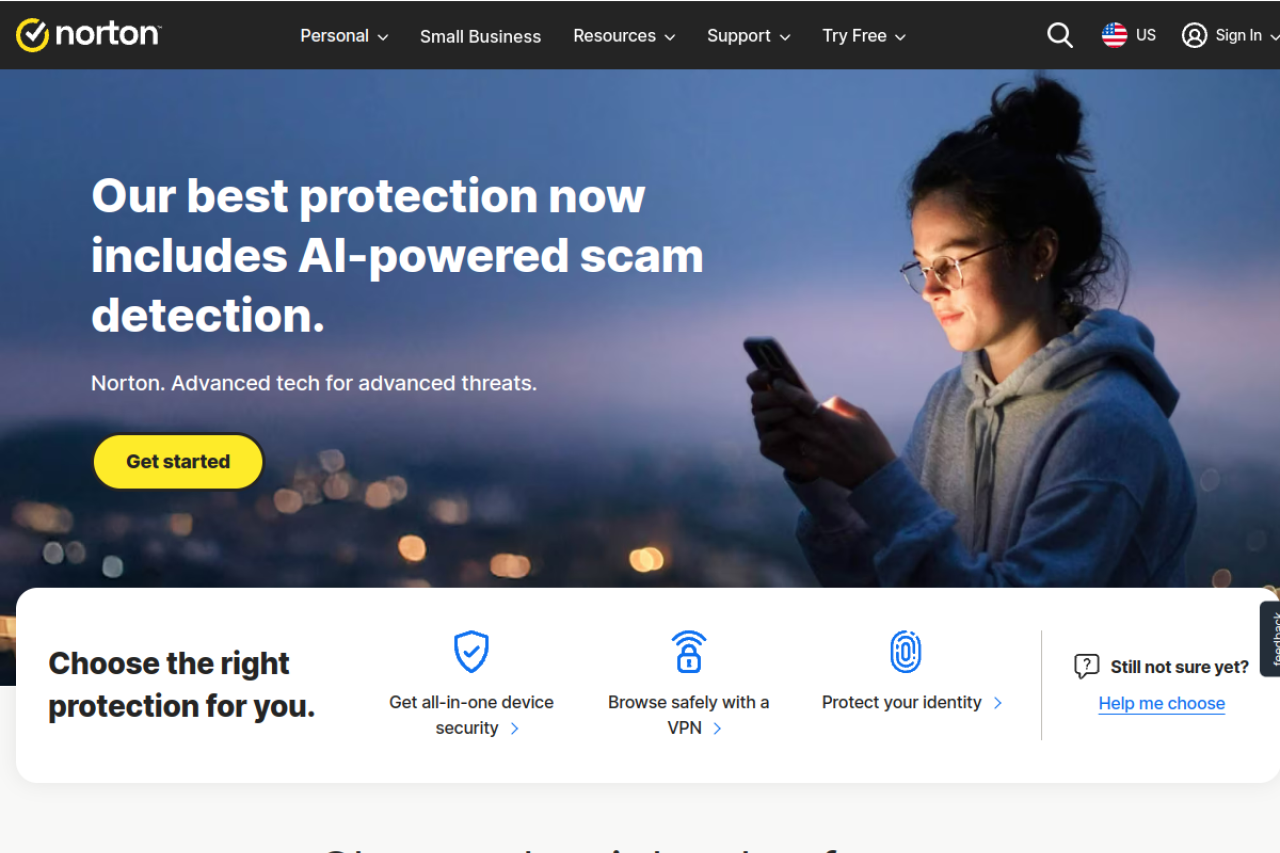Open Protect your identity link

point(912,702)
